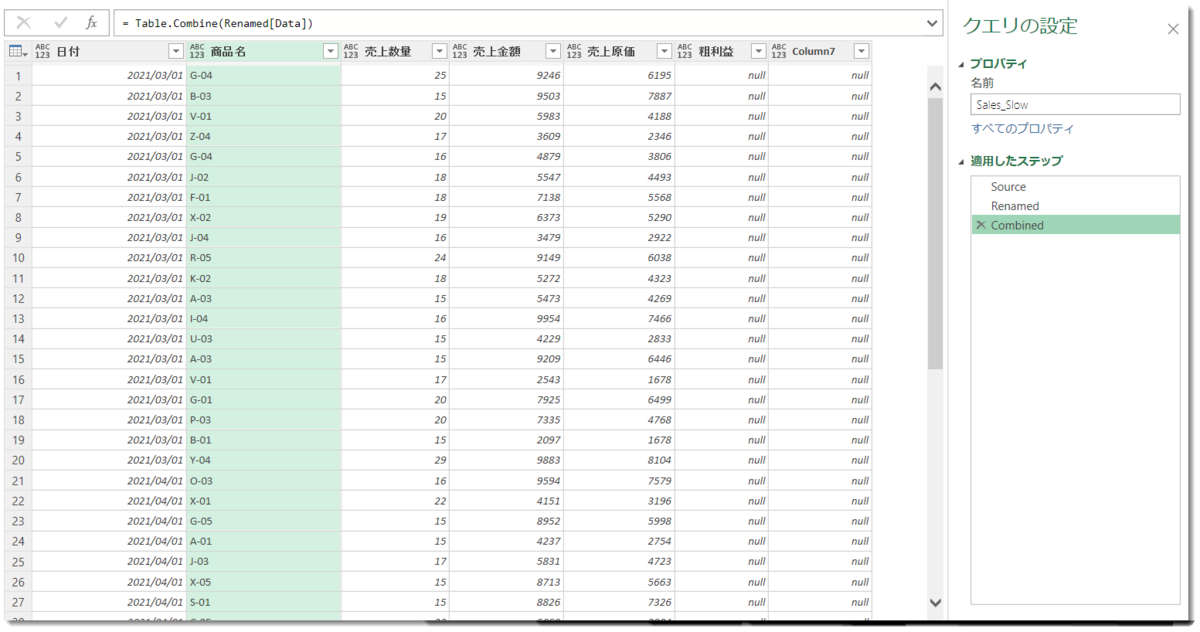Change data type icon of 日付 column
Screen dimensions: 1200x632
[x=43, y=51]
